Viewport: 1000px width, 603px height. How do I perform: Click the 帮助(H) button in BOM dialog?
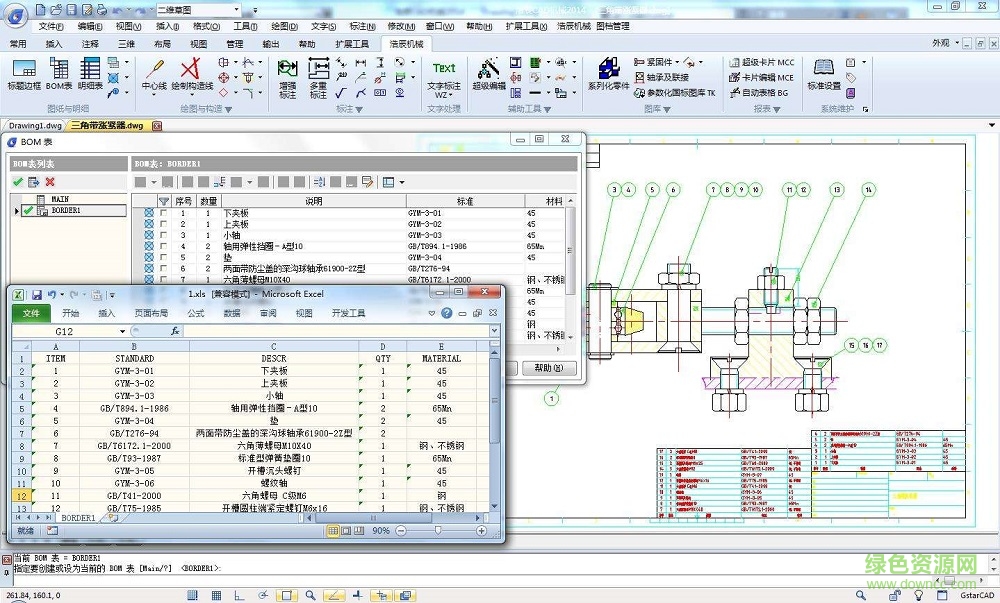pyautogui.click(x=549, y=368)
